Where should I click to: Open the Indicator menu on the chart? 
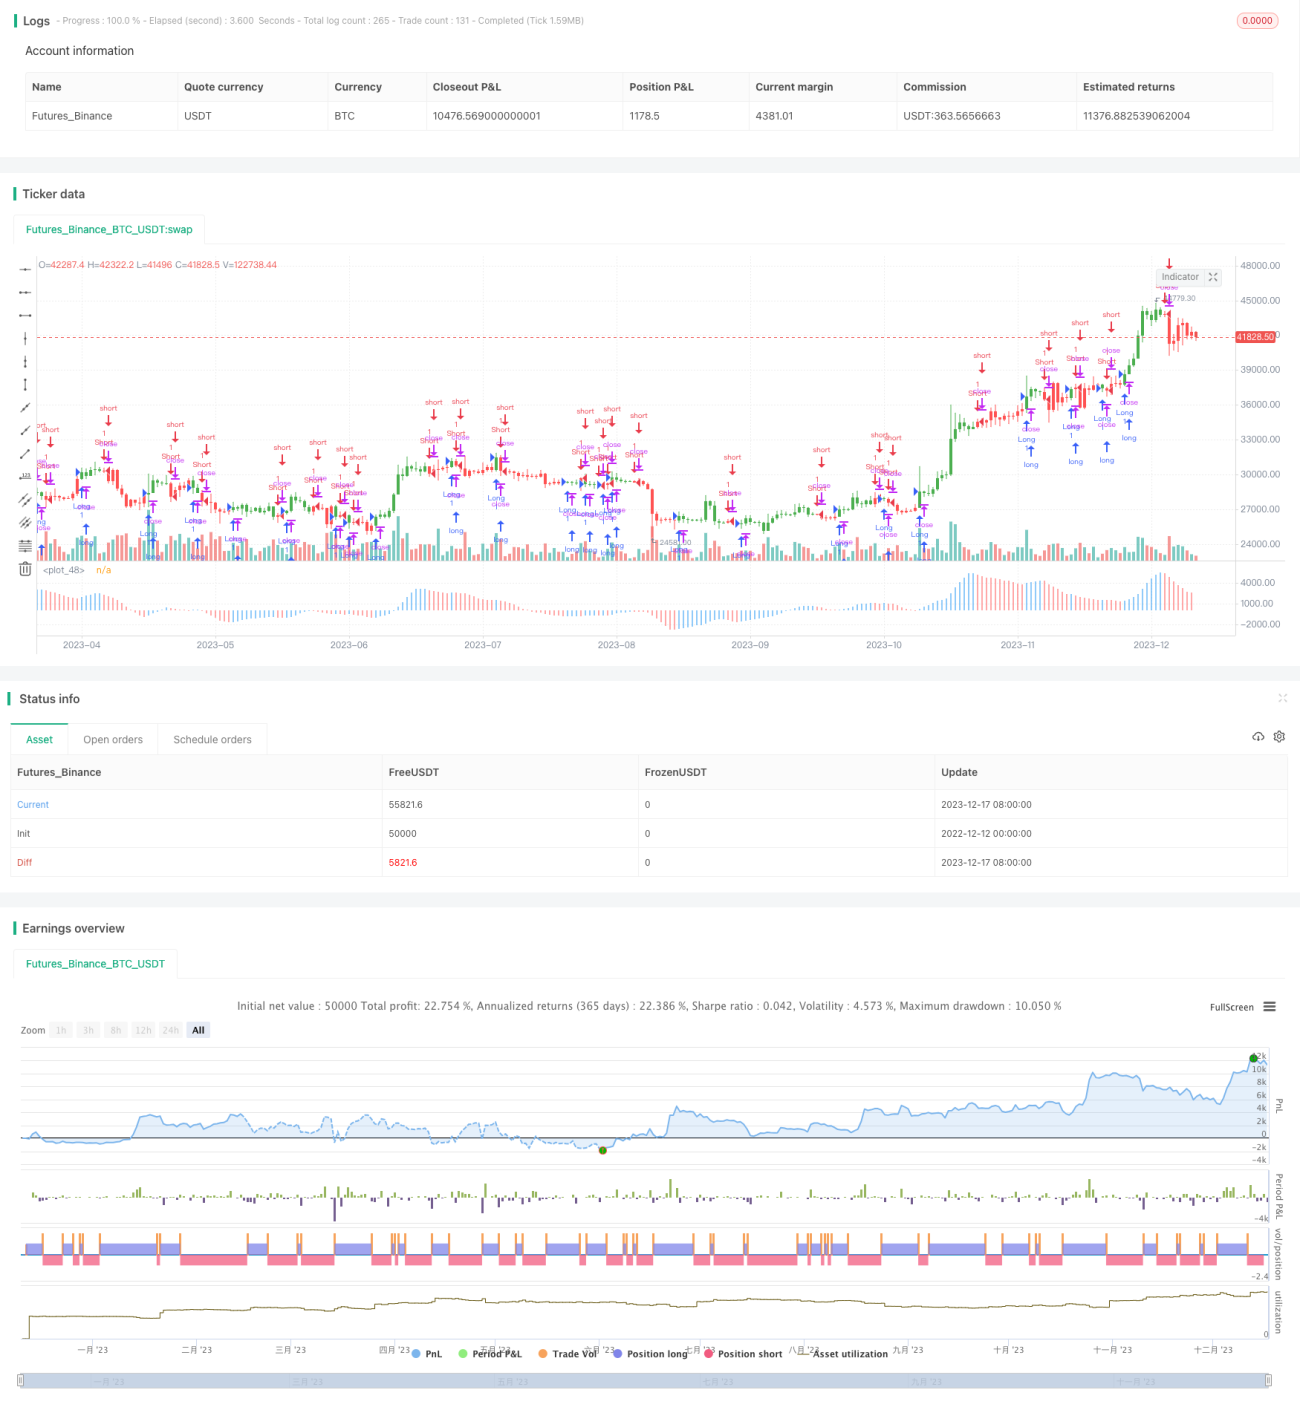1180,277
